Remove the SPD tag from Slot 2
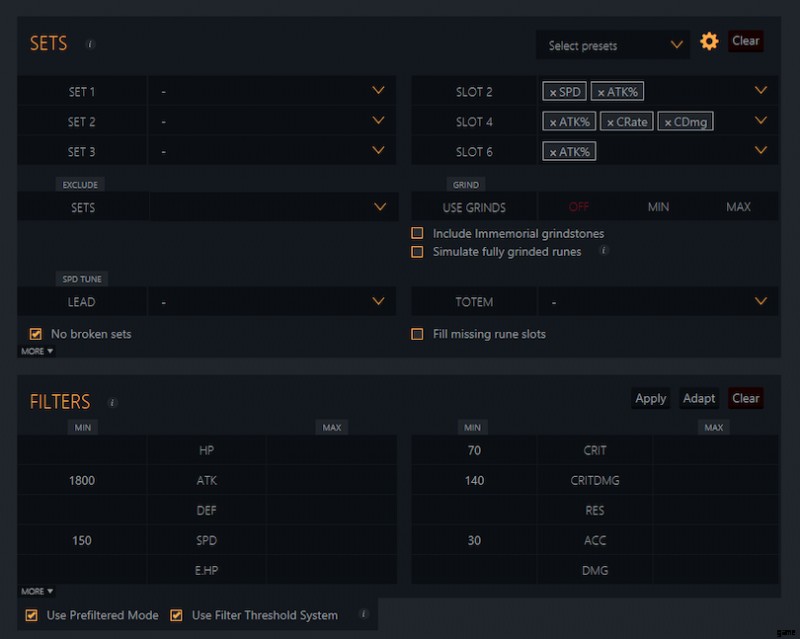 553,92
